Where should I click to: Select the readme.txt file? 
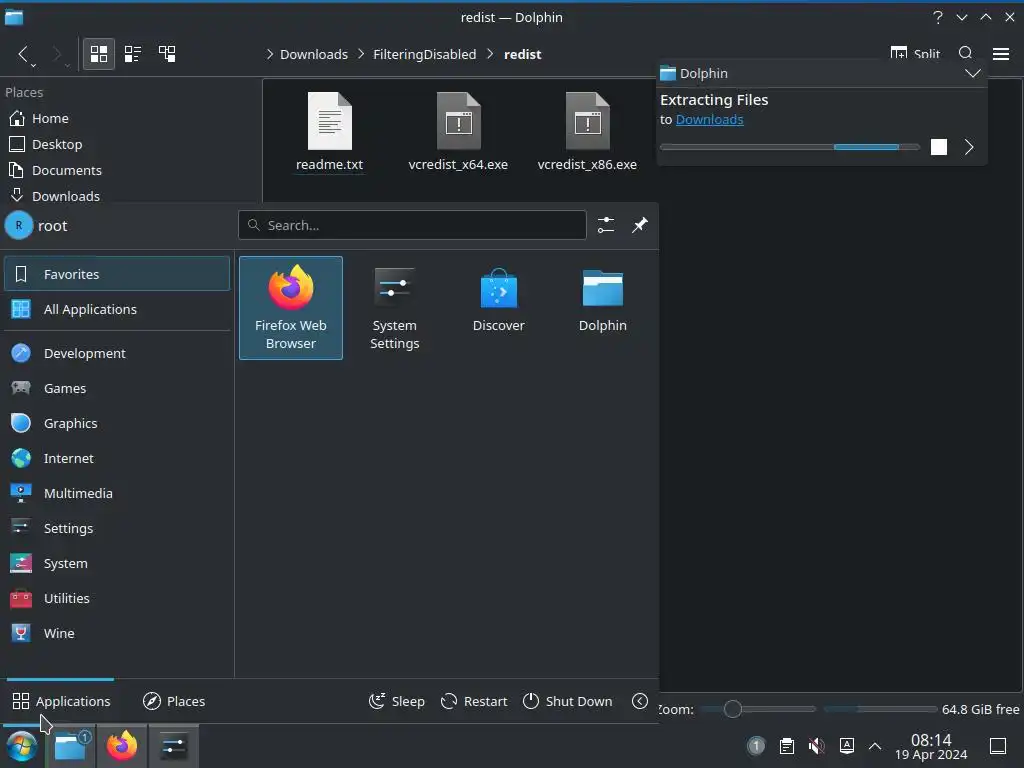329,133
